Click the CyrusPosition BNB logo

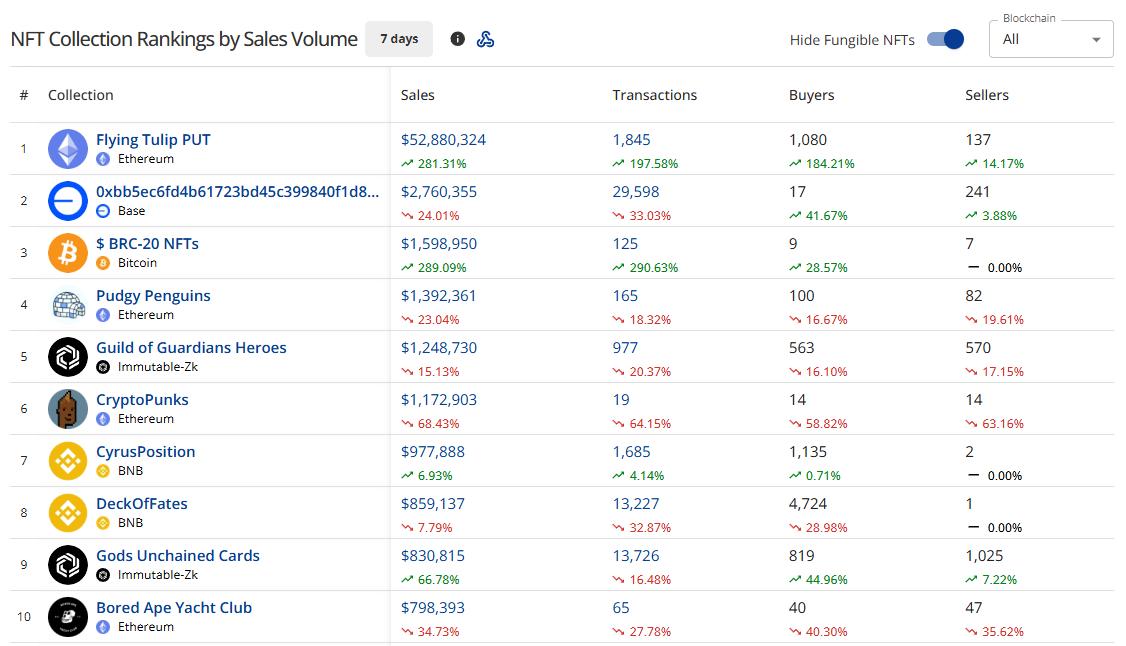(68, 461)
